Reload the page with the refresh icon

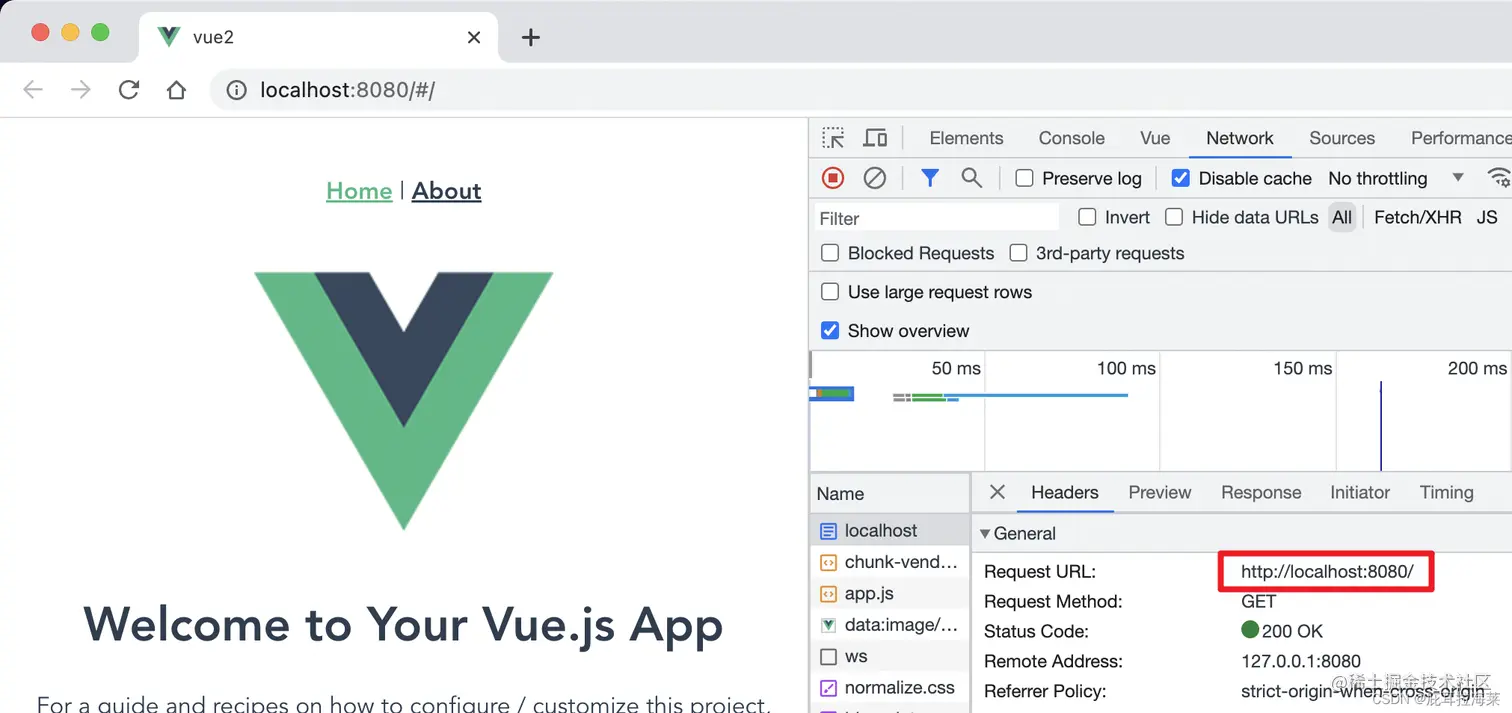click(129, 90)
